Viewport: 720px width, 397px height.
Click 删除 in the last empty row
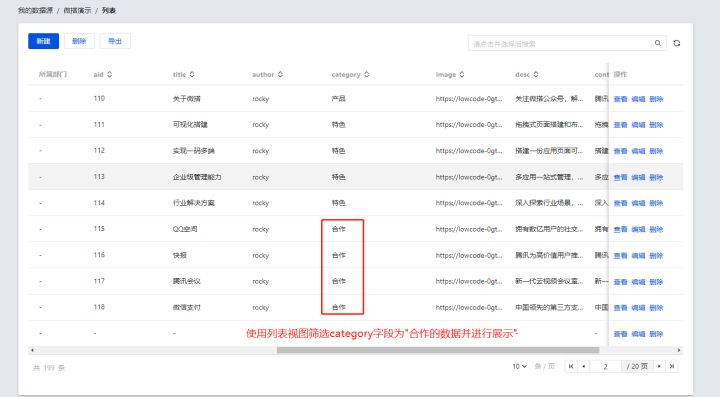pos(656,334)
